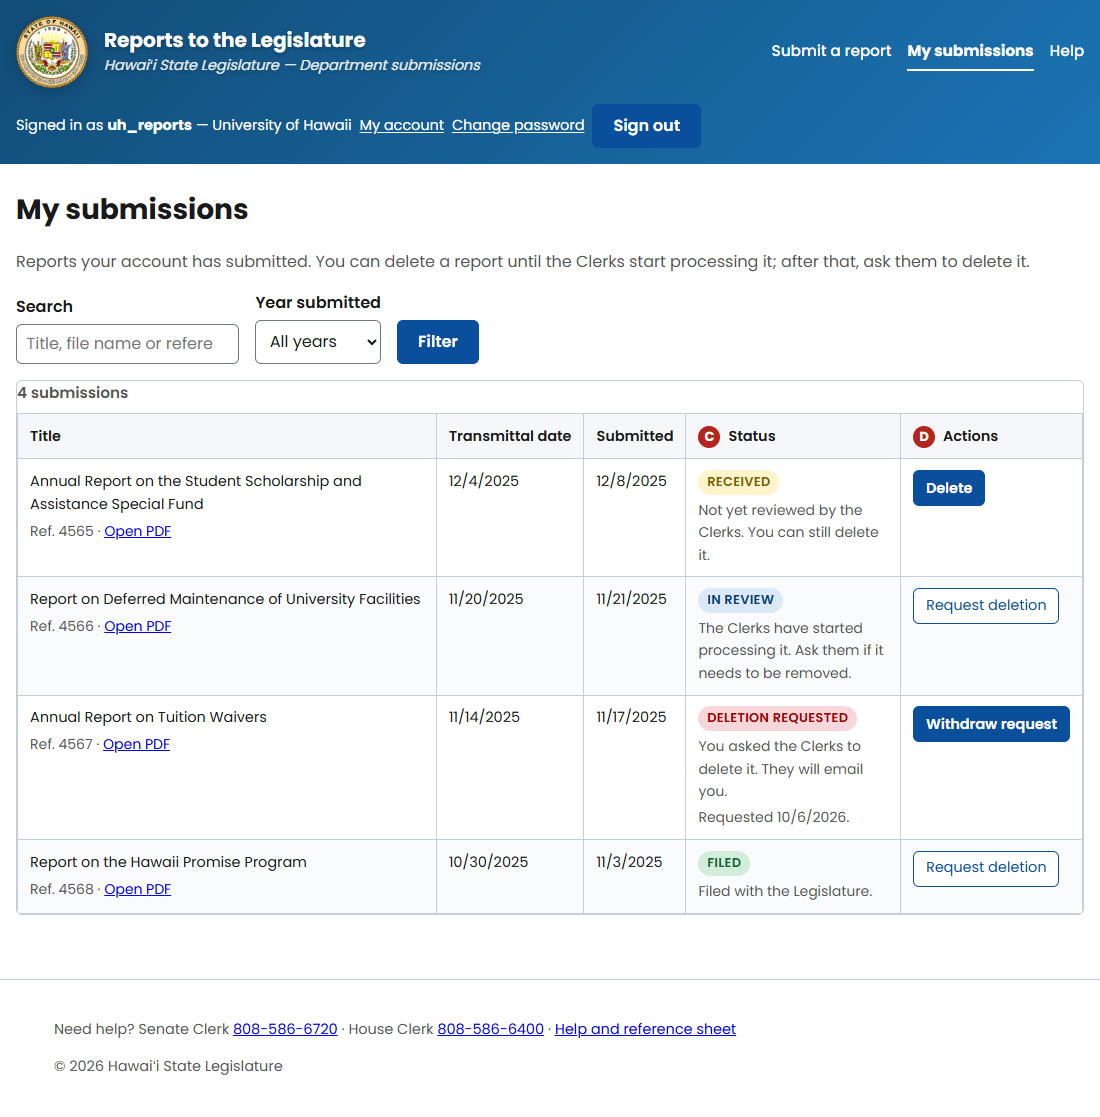Select Report on Deferred Maintenance title
The height and width of the screenshot is (1117, 1100).
click(225, 599)
